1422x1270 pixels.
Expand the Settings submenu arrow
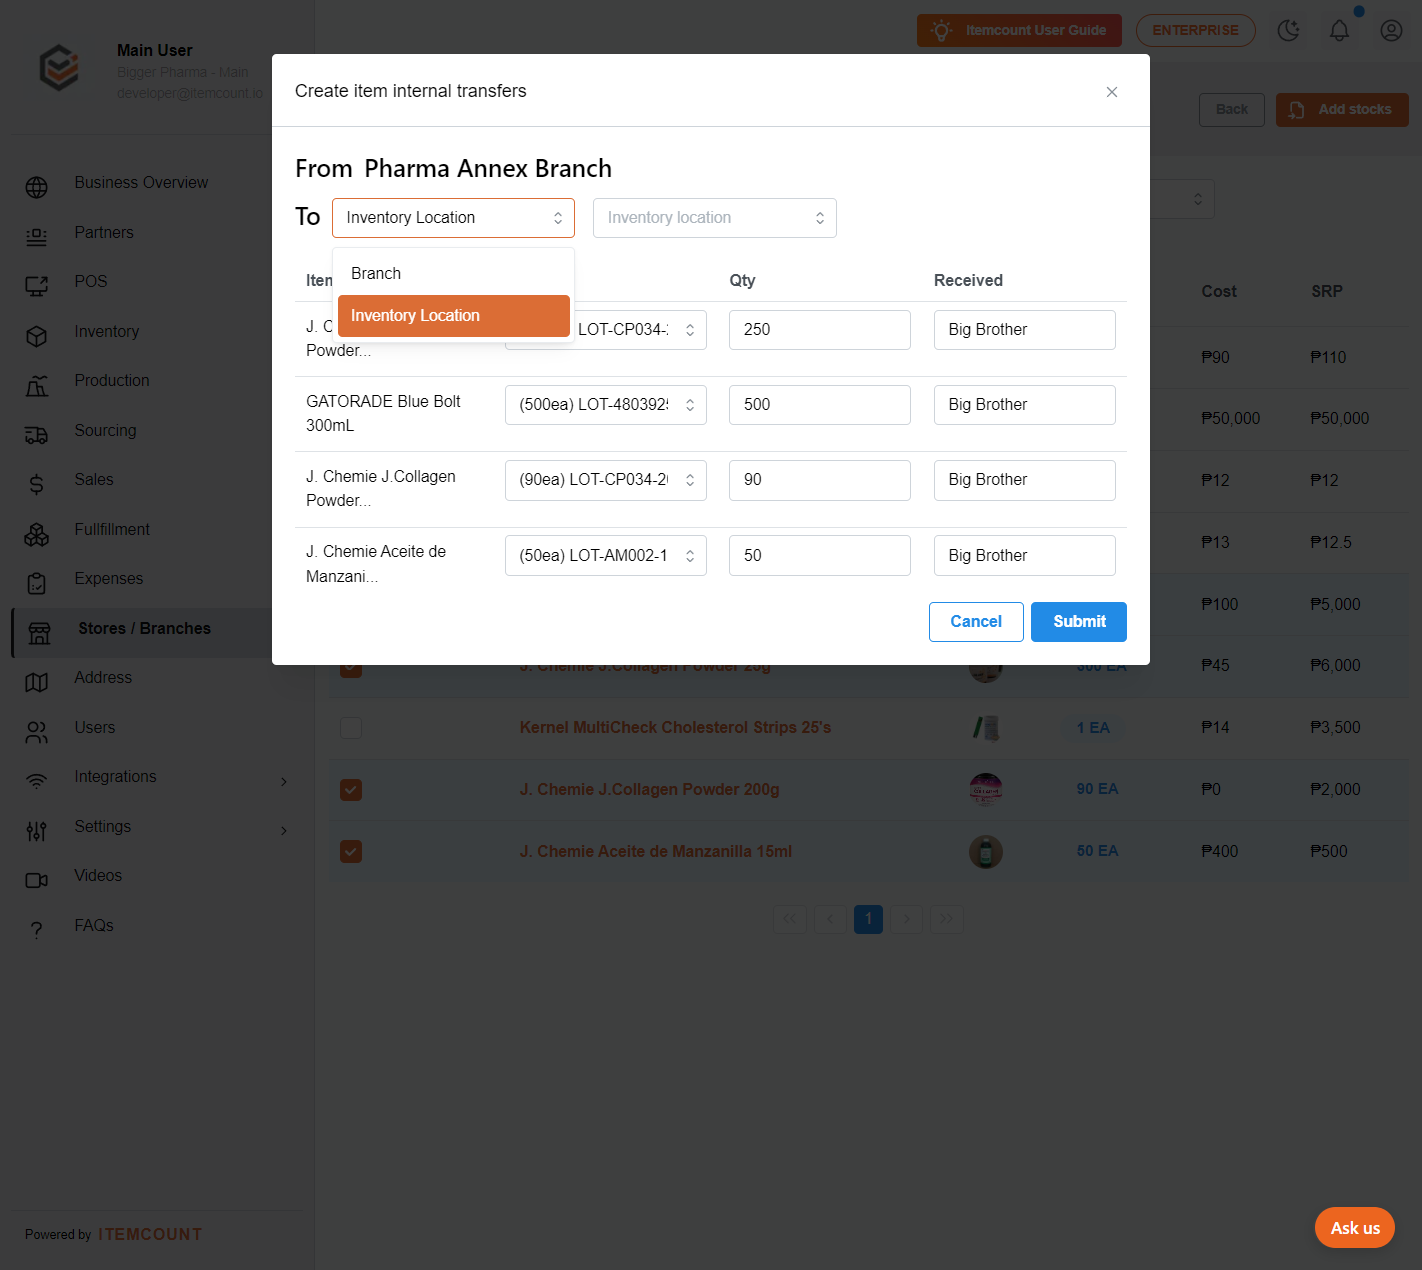(x=284, y=830)
